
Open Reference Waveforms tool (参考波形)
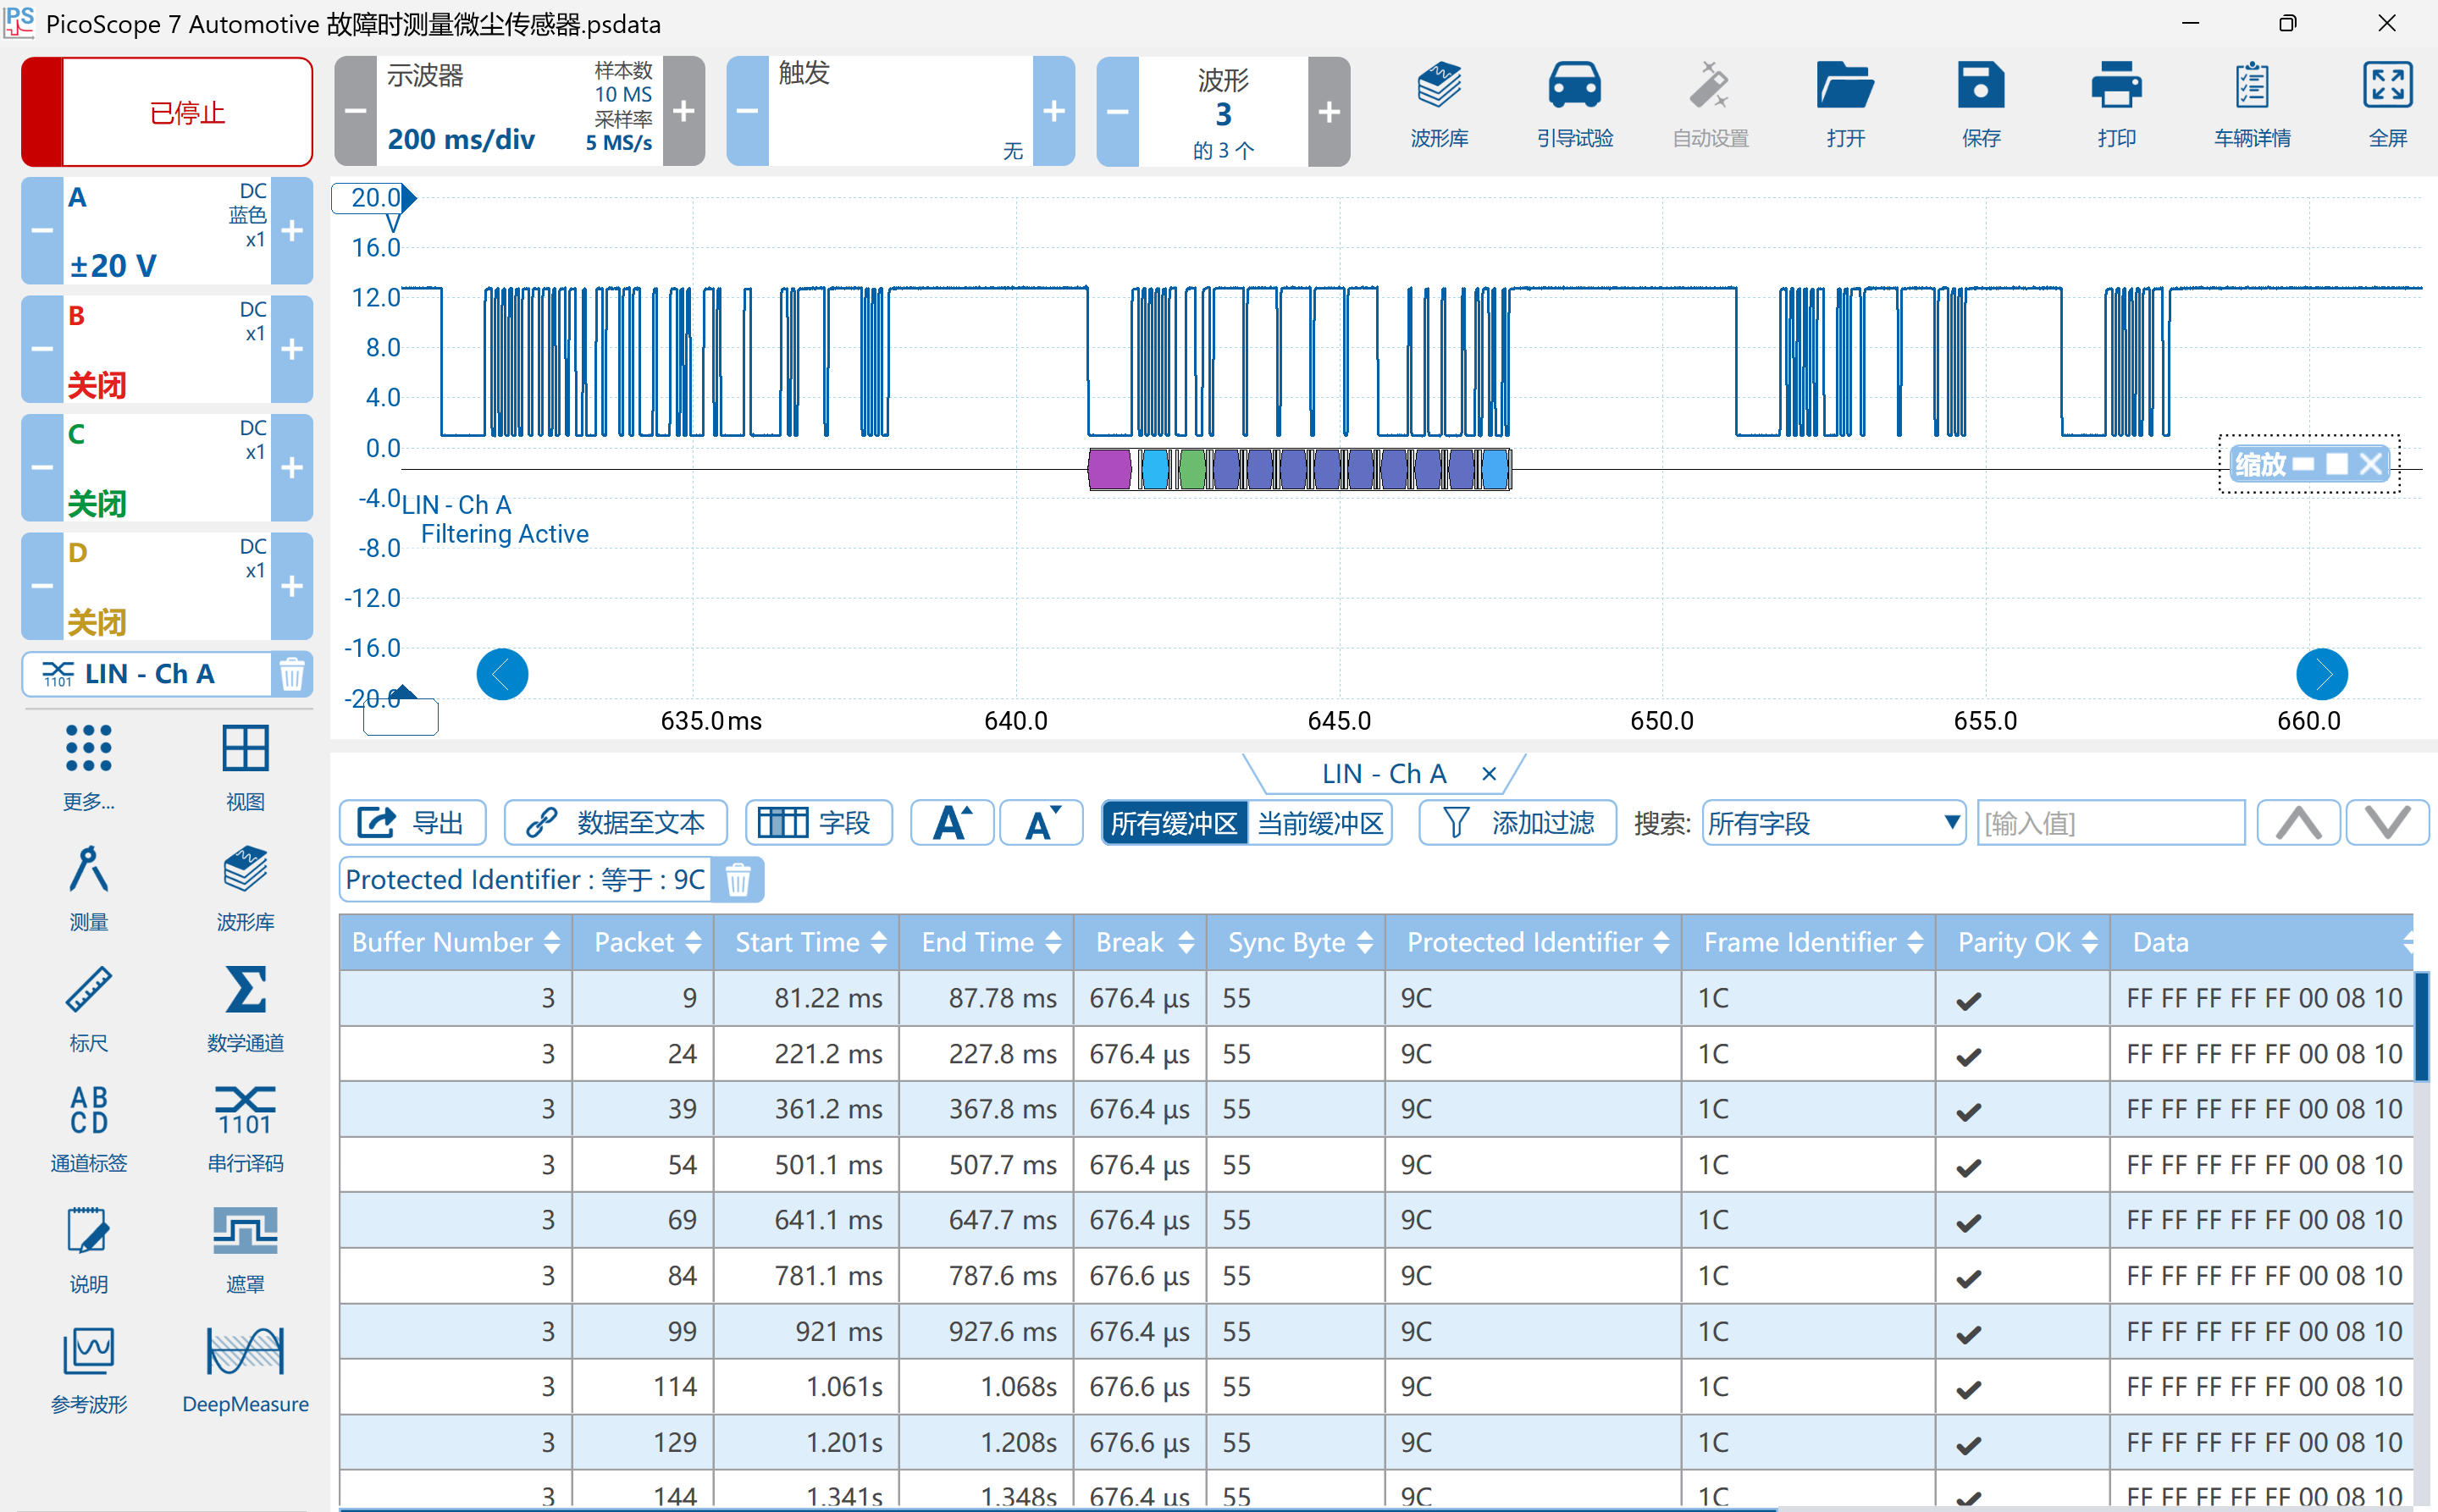pyautogui.click(x=89, y=1370)
